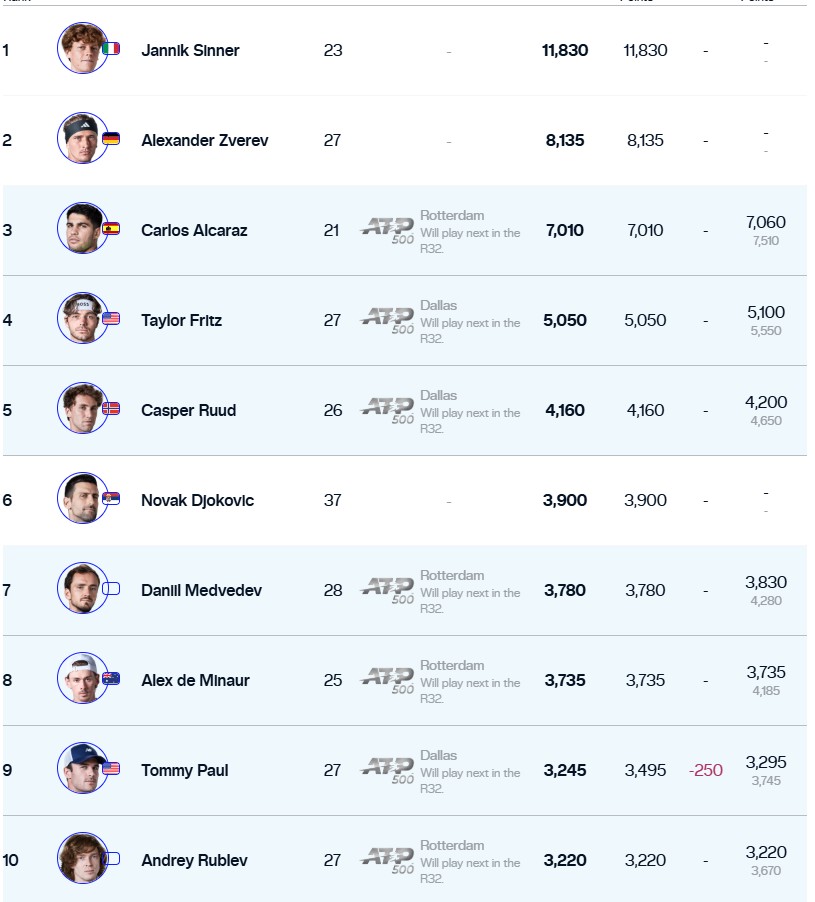Click Alexander Zverev's profile picture

click(82, 138)
